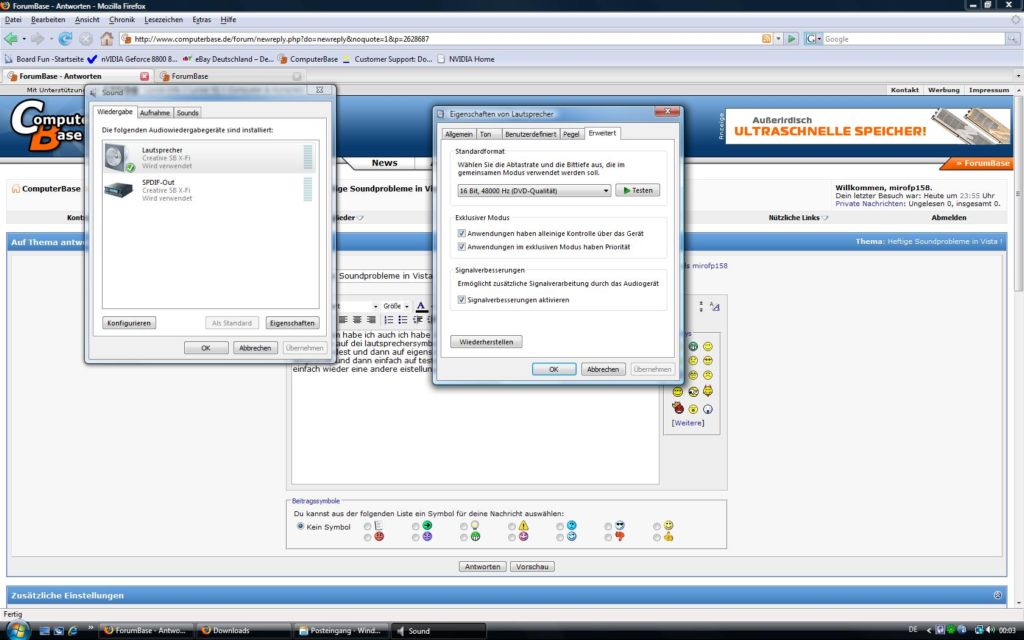
Task: Switch to the Aufnahme tab in Sound window
Action: click(155, 113)
